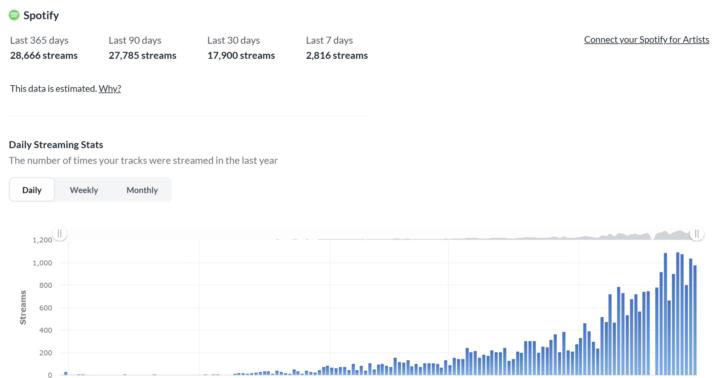Click the 'This data is estimated.' text
The width and height of the screenshot is (720, 378).
pyautogui.click(x=53, y=89)
